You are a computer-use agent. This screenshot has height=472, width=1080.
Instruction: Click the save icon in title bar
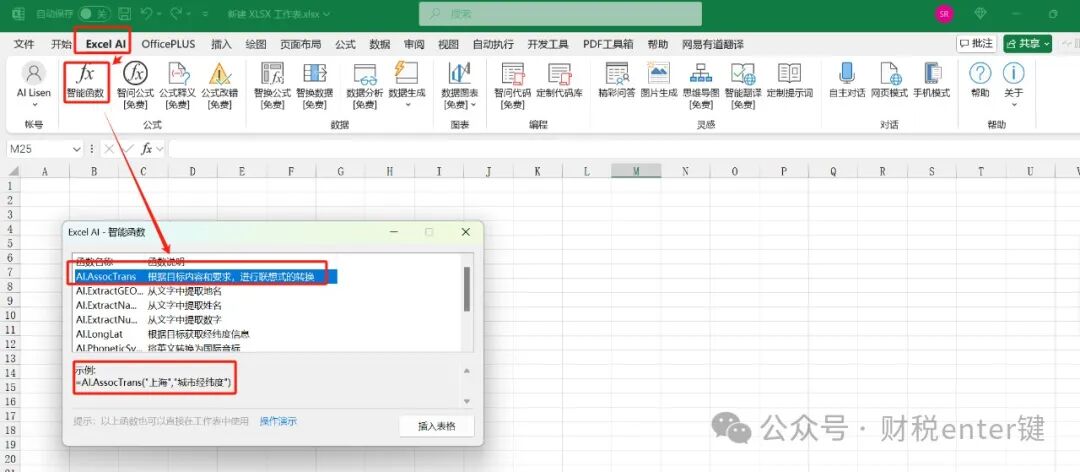point(125,14)
